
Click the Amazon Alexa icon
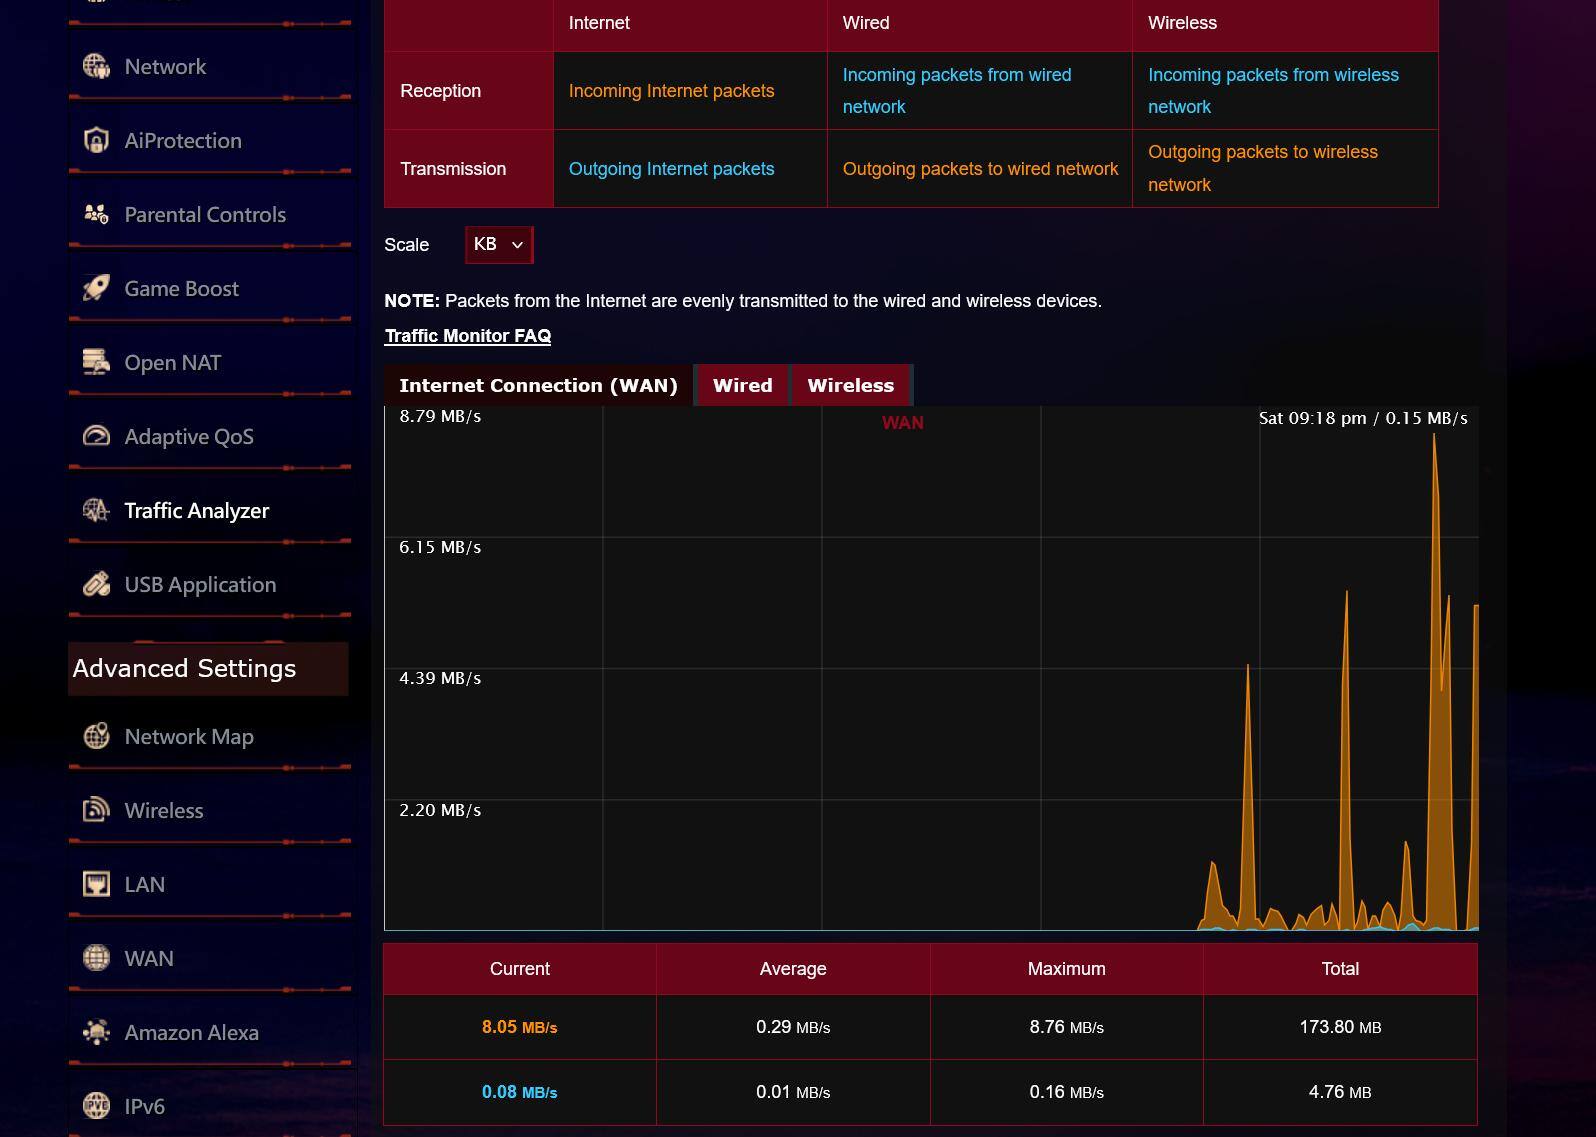pos(96,1033)
